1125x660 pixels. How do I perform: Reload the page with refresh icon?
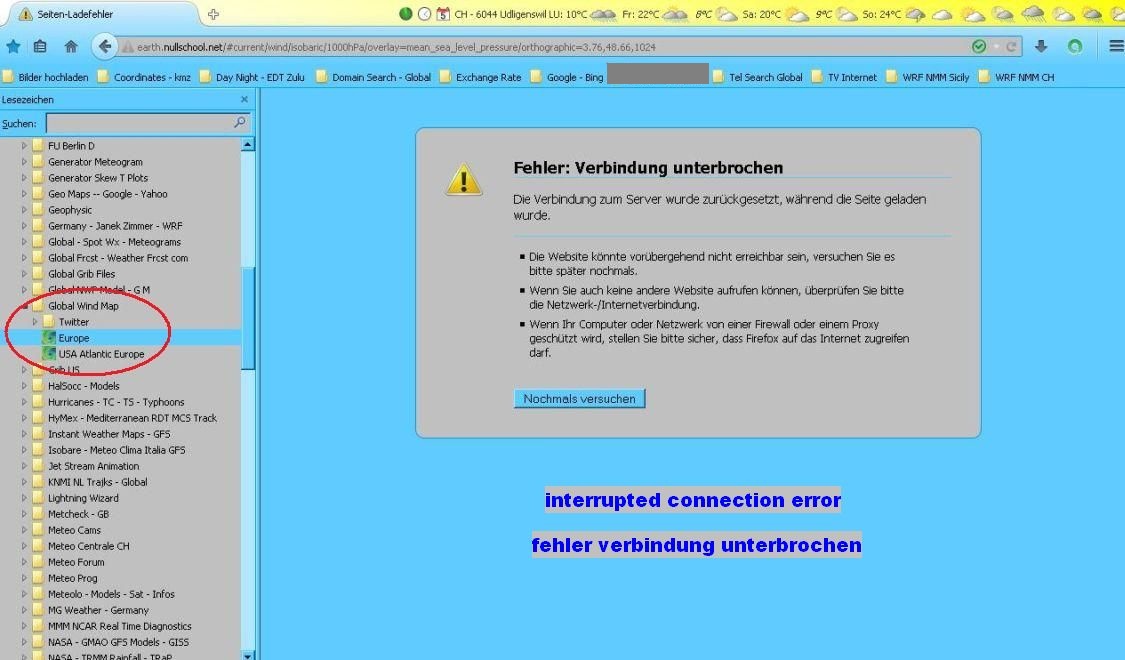pos(1011,47)
